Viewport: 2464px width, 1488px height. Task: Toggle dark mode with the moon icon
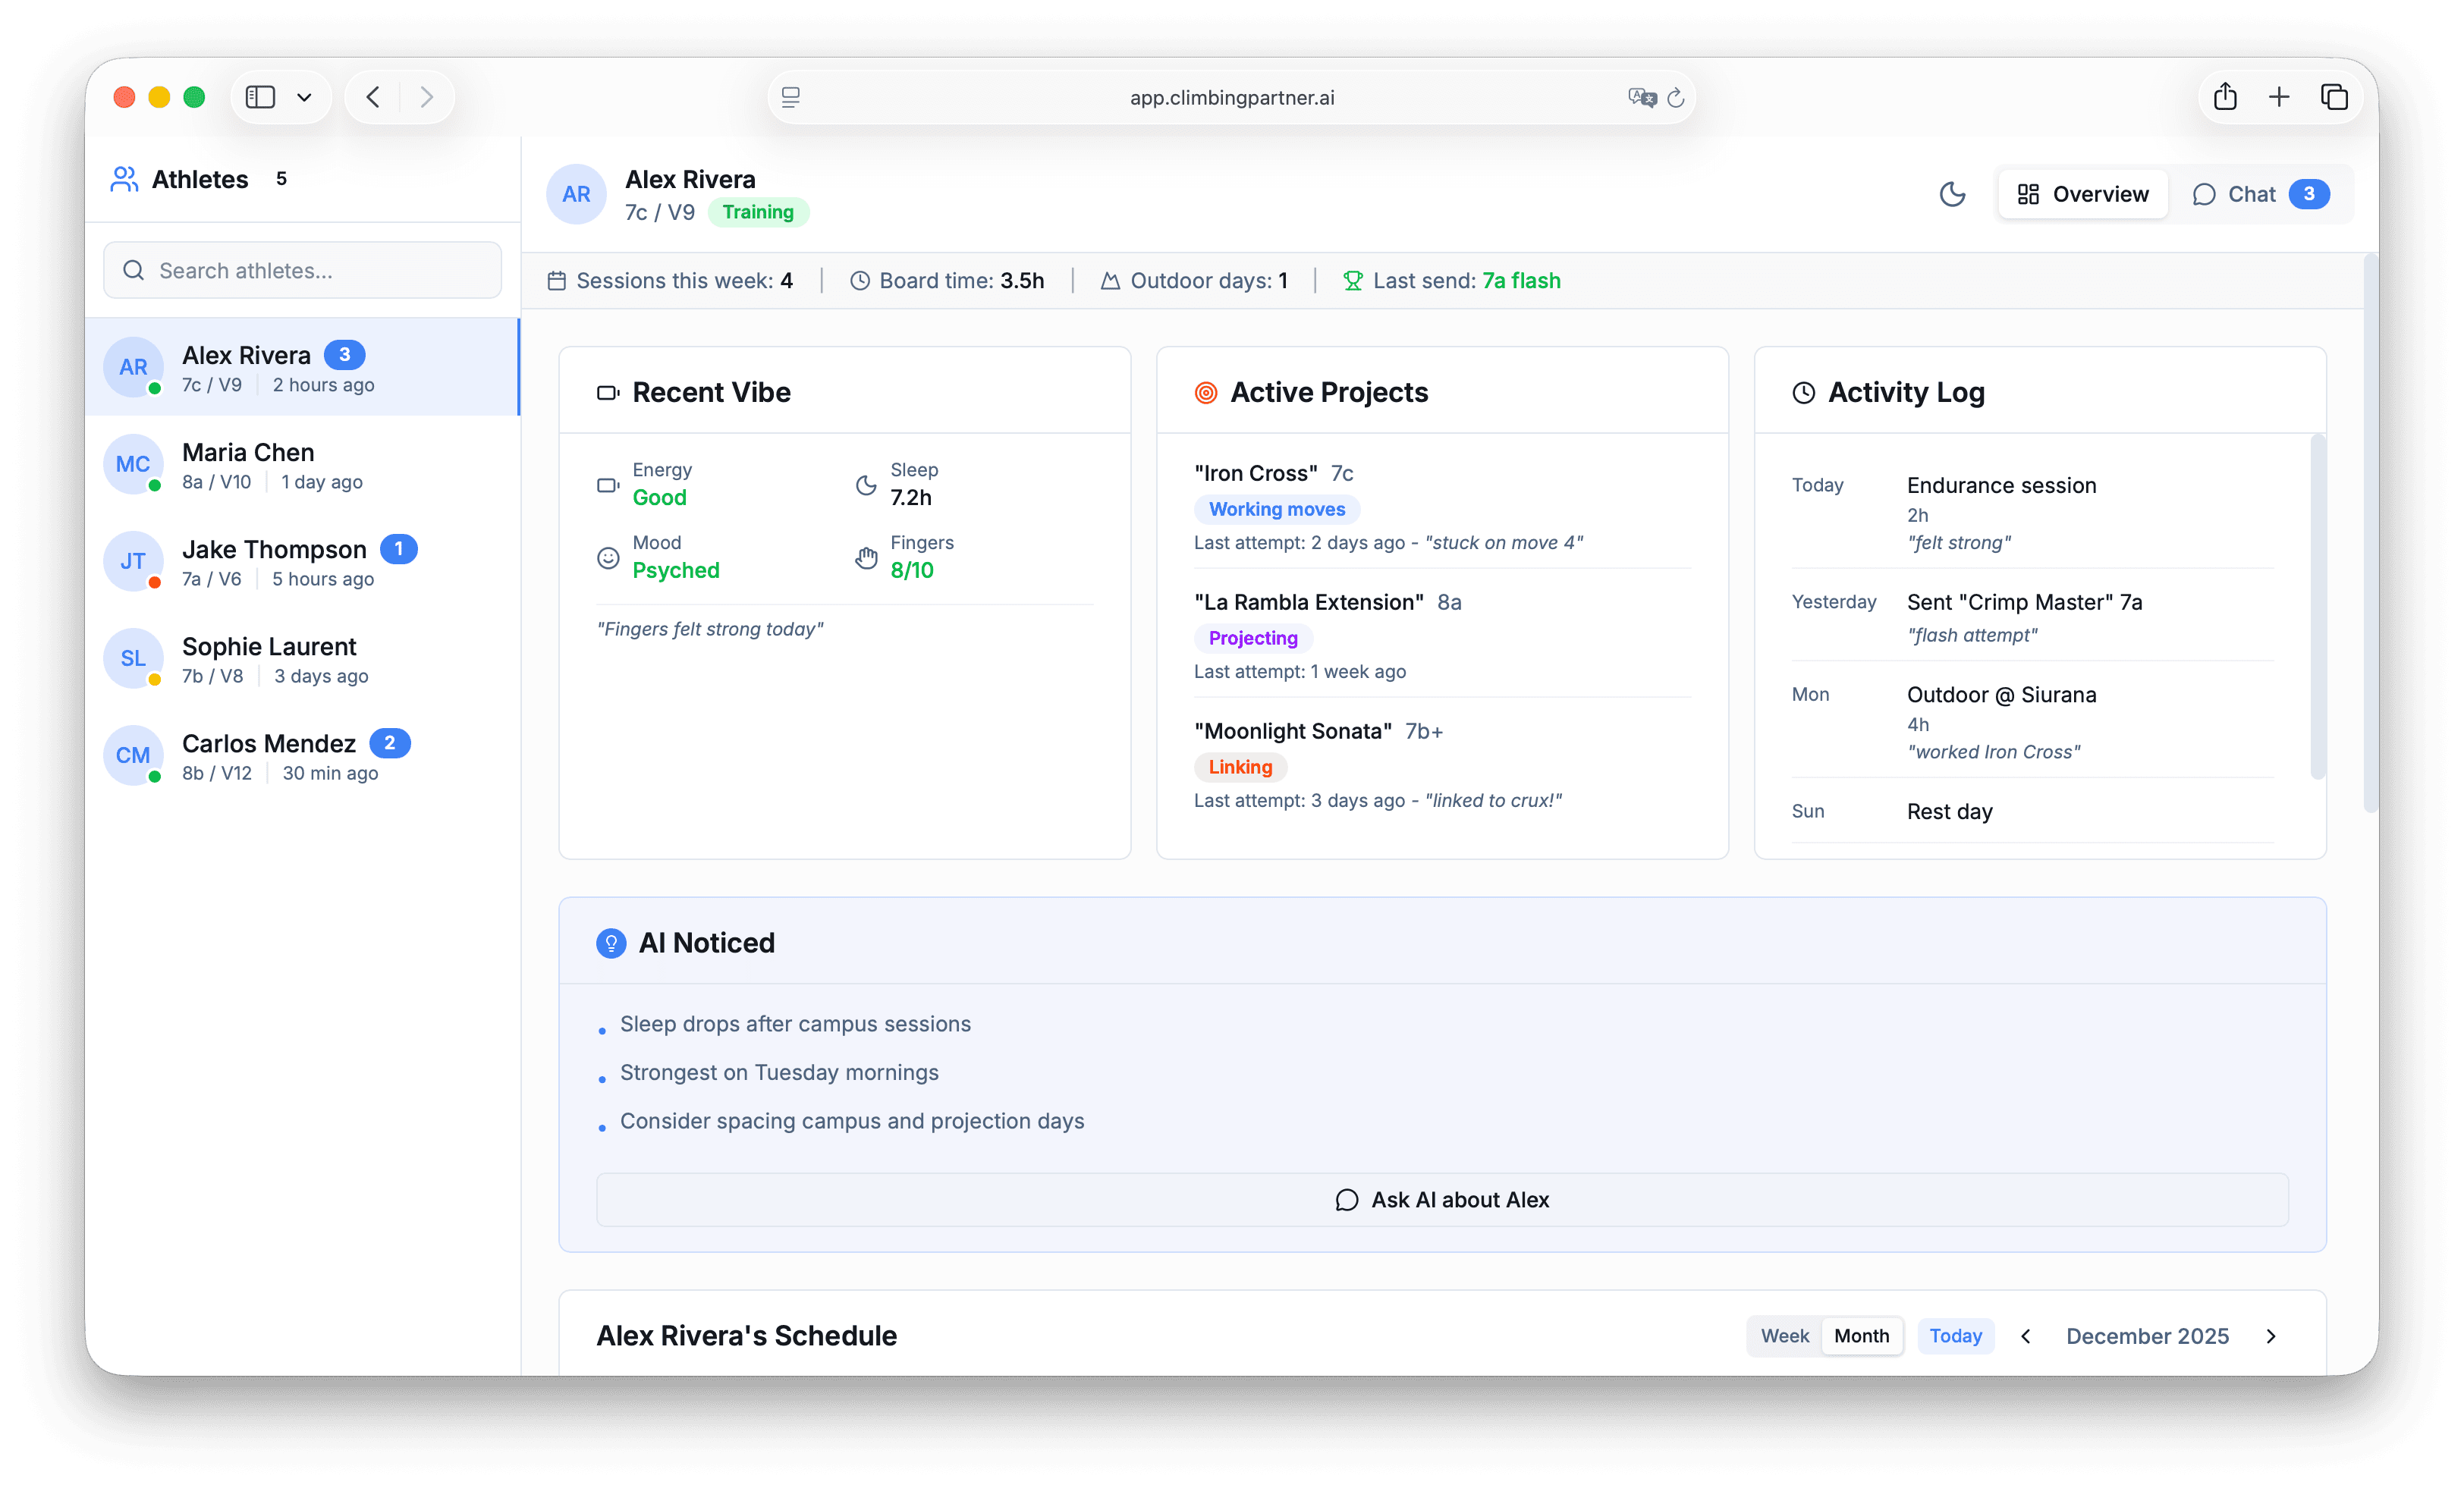pos(1953,194)
